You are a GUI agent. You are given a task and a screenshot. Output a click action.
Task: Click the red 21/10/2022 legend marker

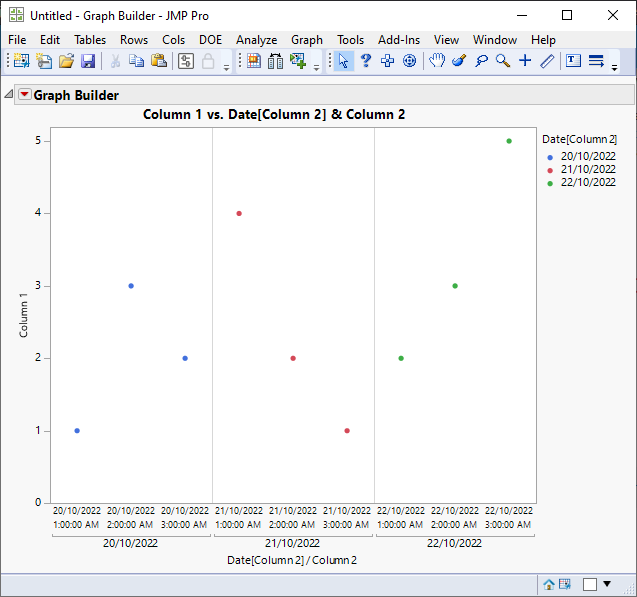(549, 169)
